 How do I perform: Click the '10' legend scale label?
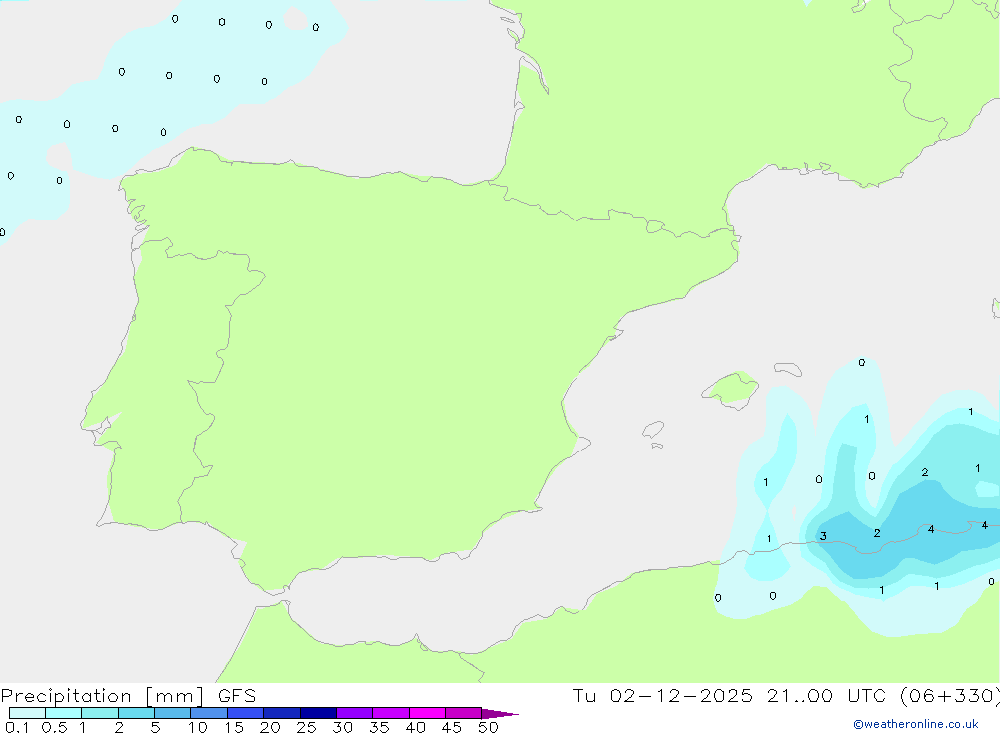point(198,727)
